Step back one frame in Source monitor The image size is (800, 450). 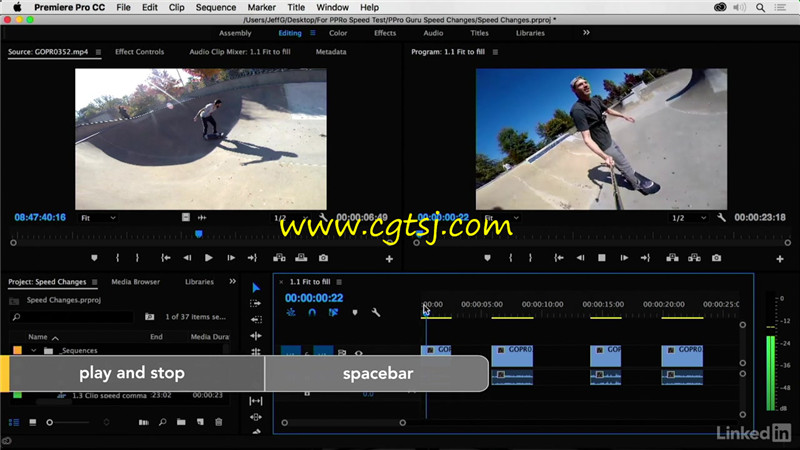point(187,258)
